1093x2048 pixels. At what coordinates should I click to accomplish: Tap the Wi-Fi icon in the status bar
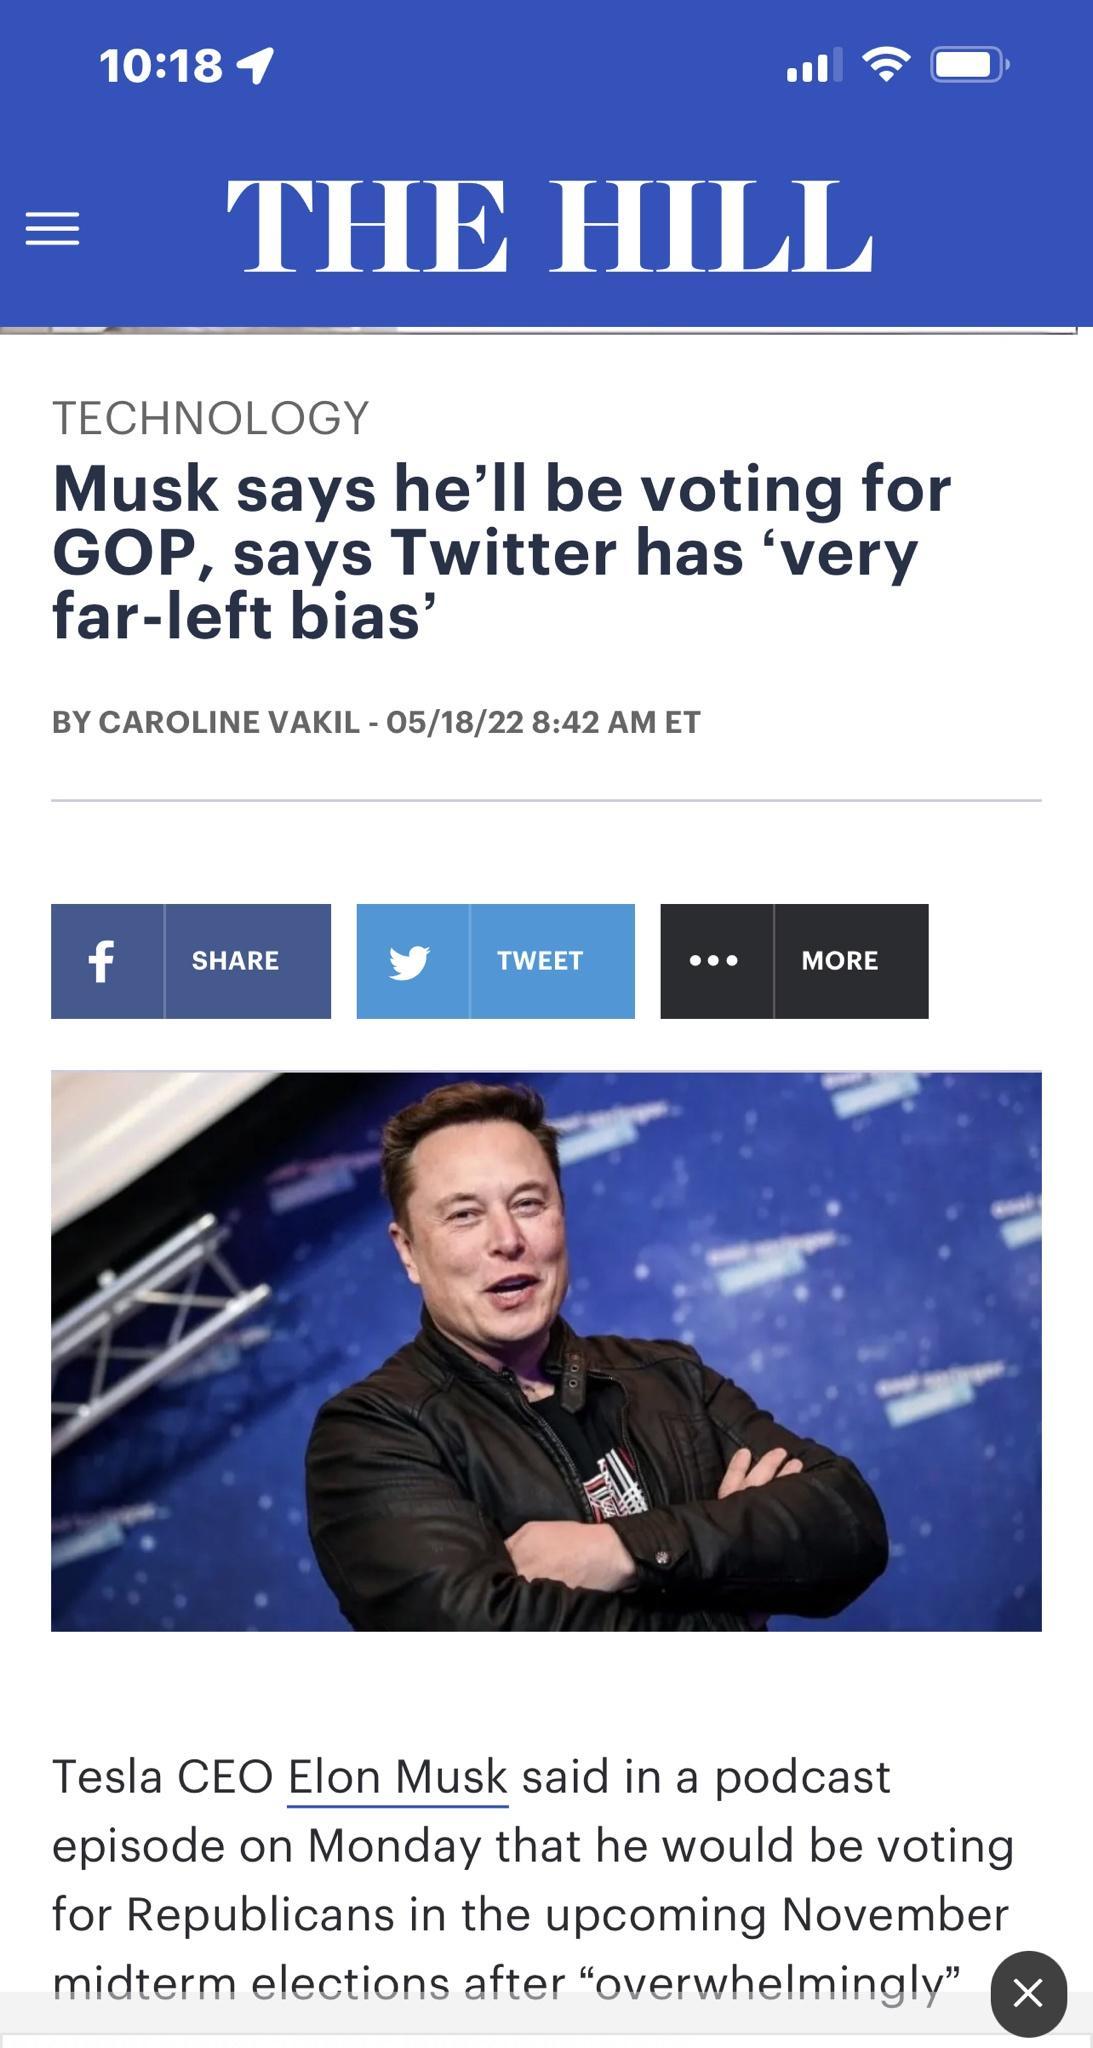tap(884, 63)
